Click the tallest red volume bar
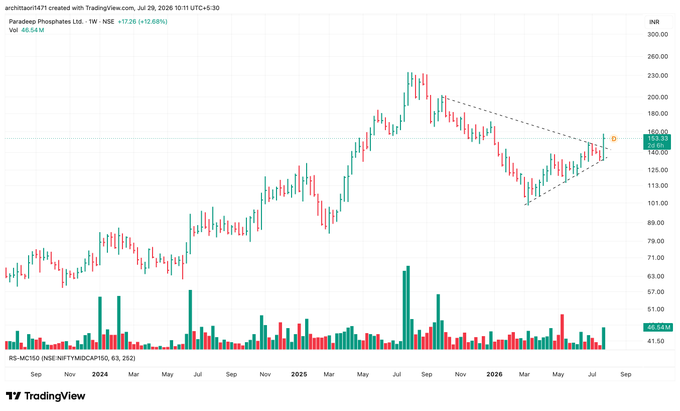 pos(562,332)
